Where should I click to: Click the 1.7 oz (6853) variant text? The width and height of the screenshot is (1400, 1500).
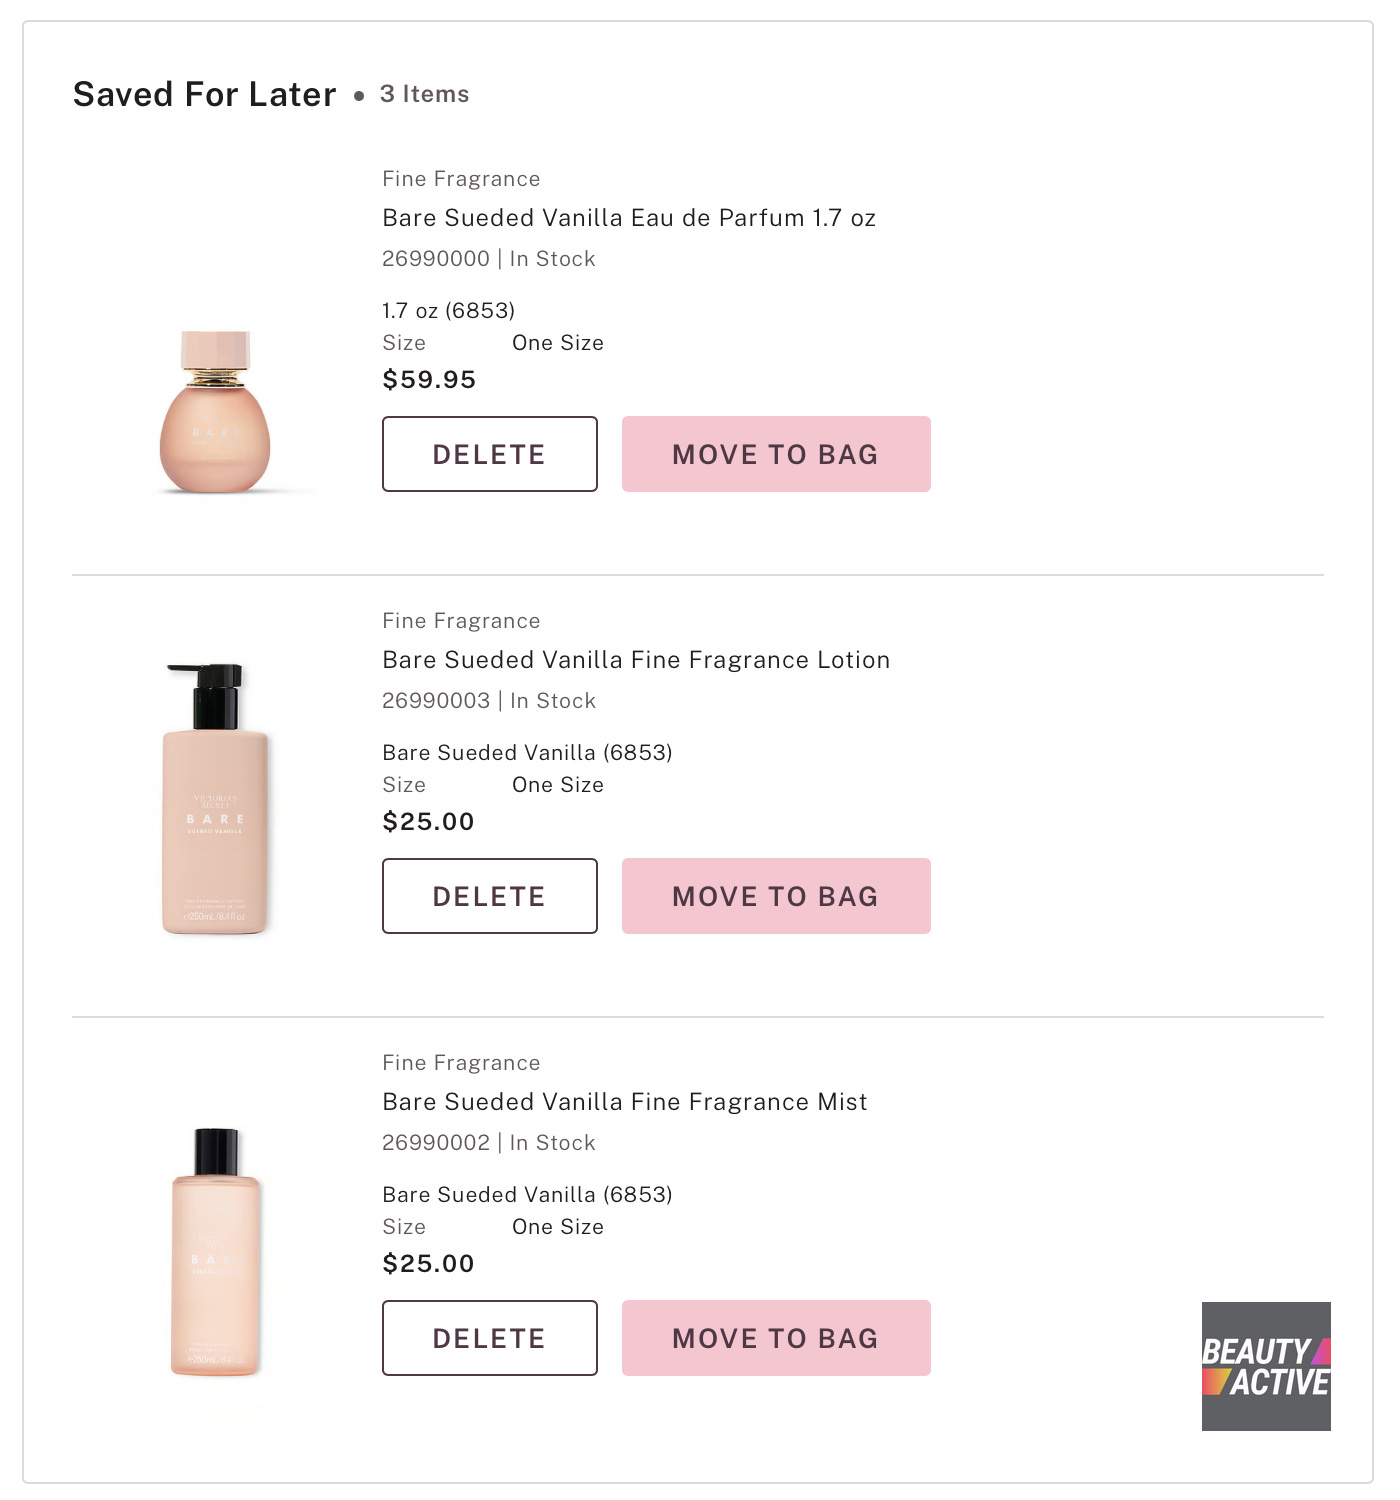(449, 311)
